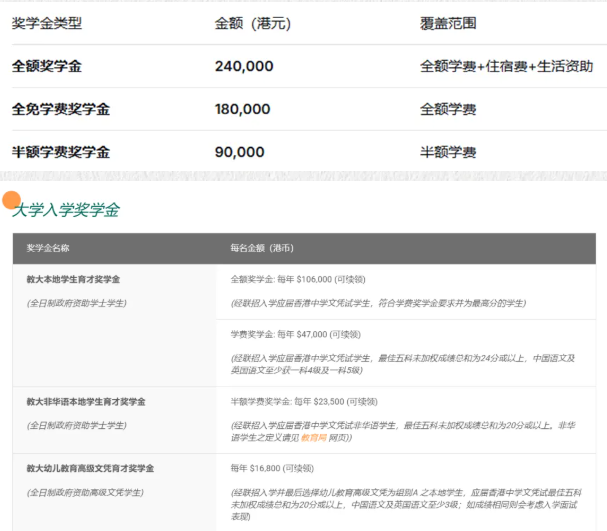Select the 180,000 amount cell

click(242, 109)
